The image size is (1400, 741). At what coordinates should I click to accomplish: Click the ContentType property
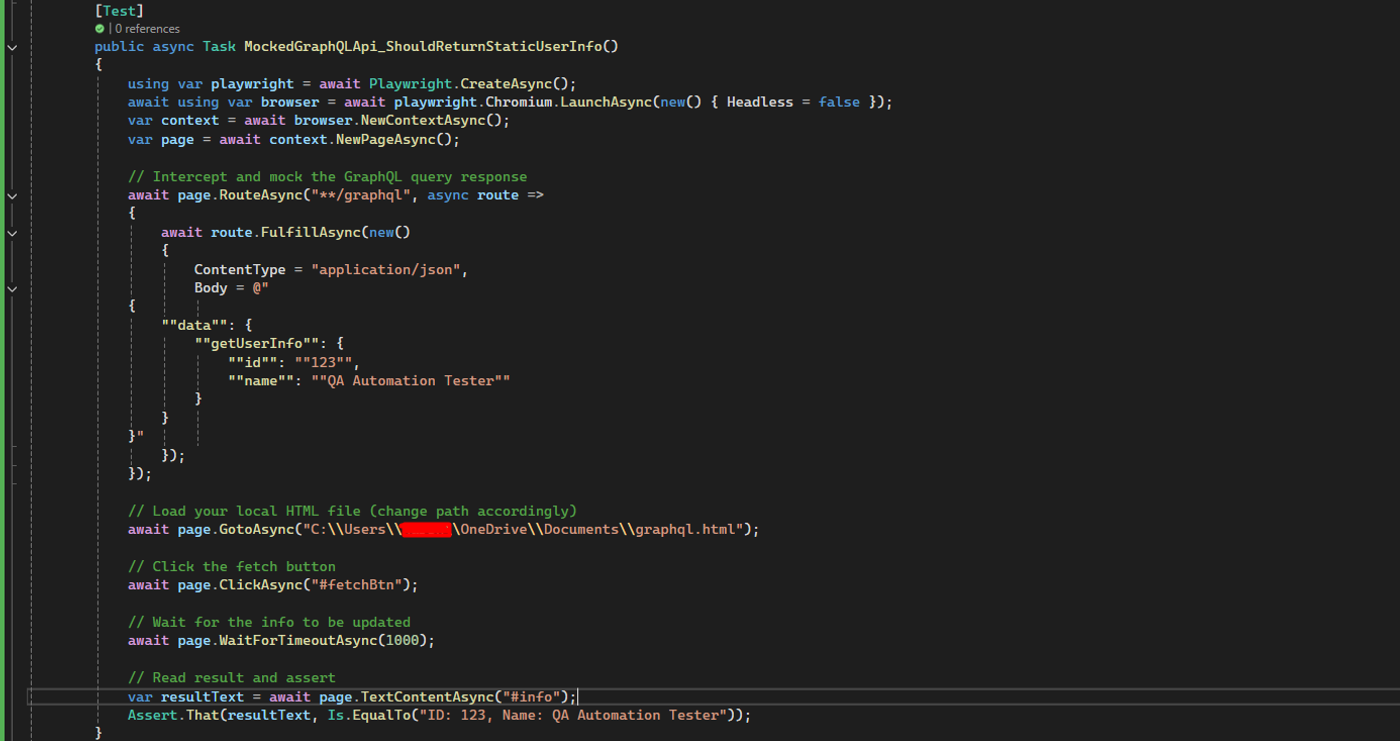coord(240,270)
